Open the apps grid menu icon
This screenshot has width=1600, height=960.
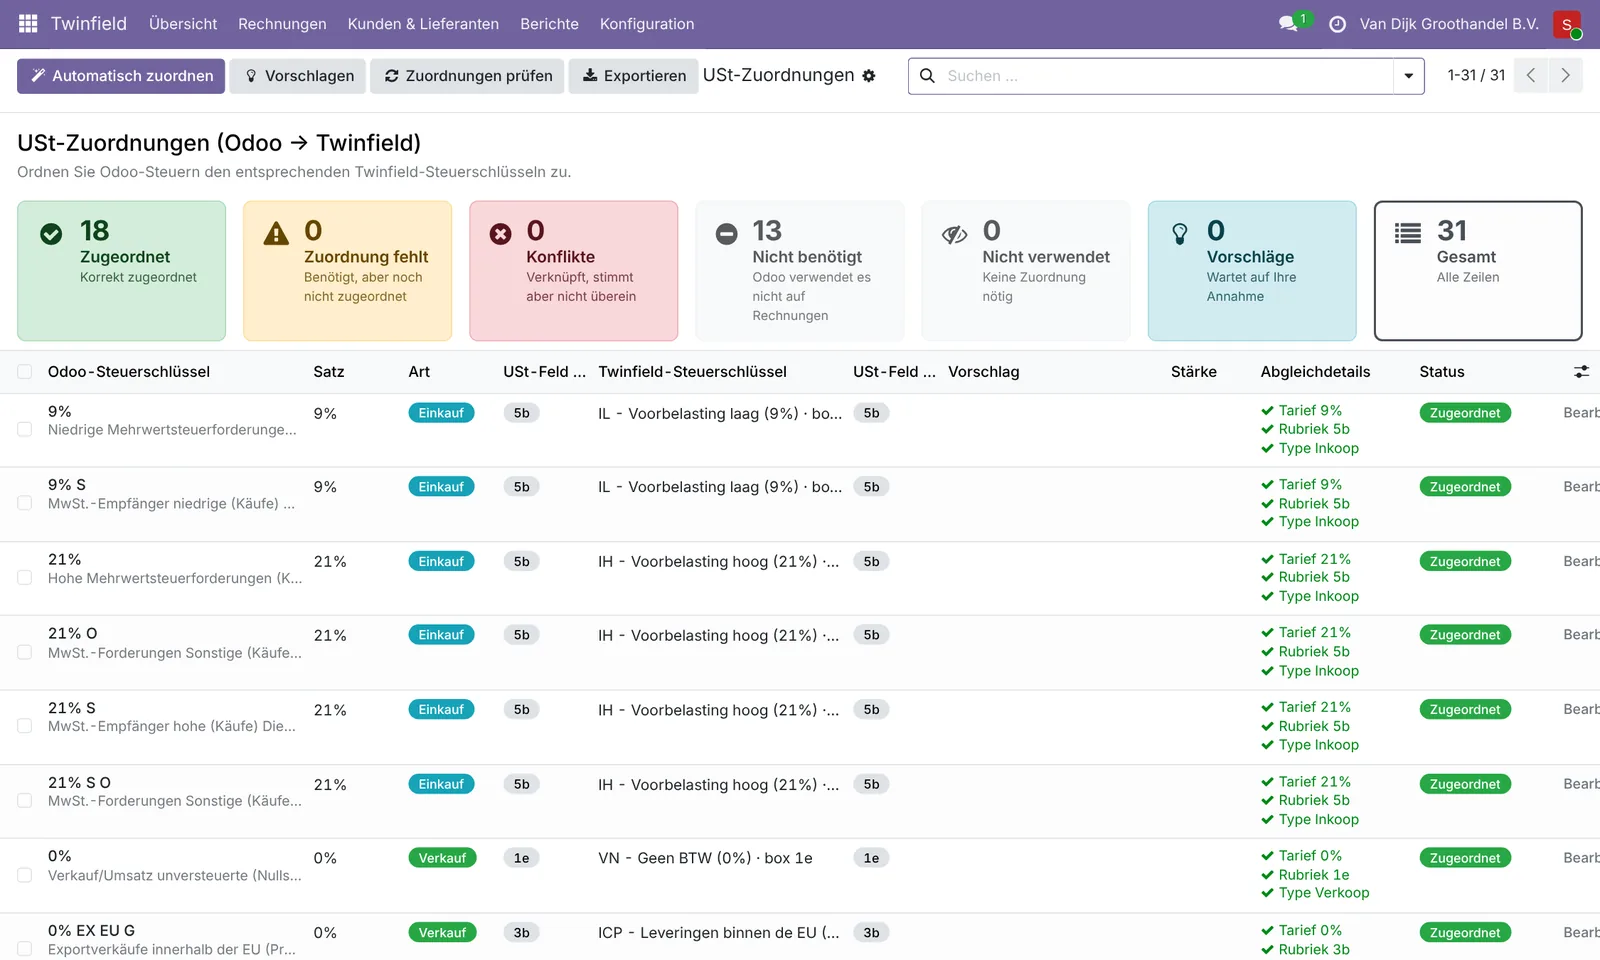(28, 23)
